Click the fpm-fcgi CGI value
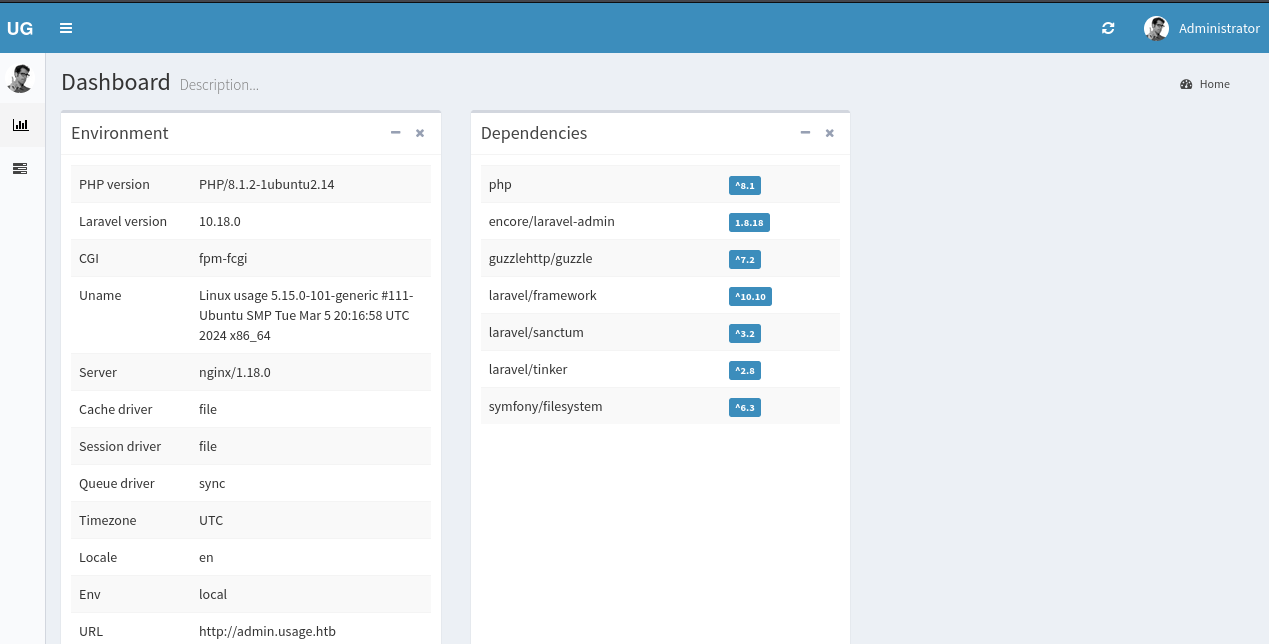The width and height of the screenshot is (1269, 644). pos(223,258)
